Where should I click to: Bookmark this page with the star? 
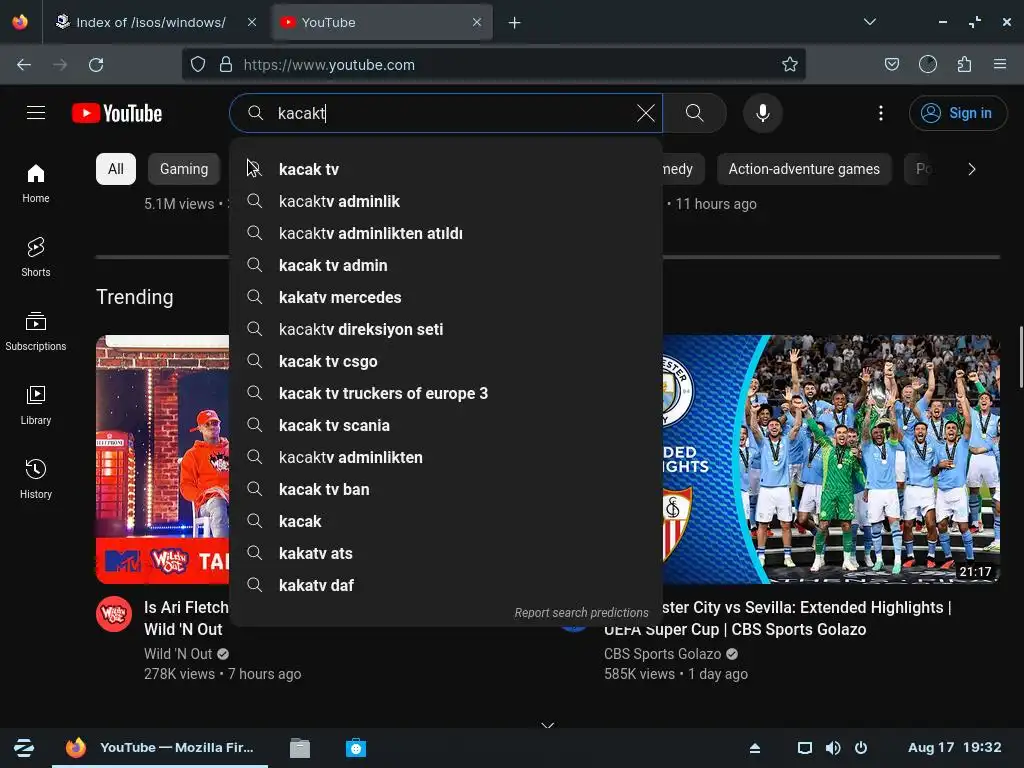coord(790,64)
